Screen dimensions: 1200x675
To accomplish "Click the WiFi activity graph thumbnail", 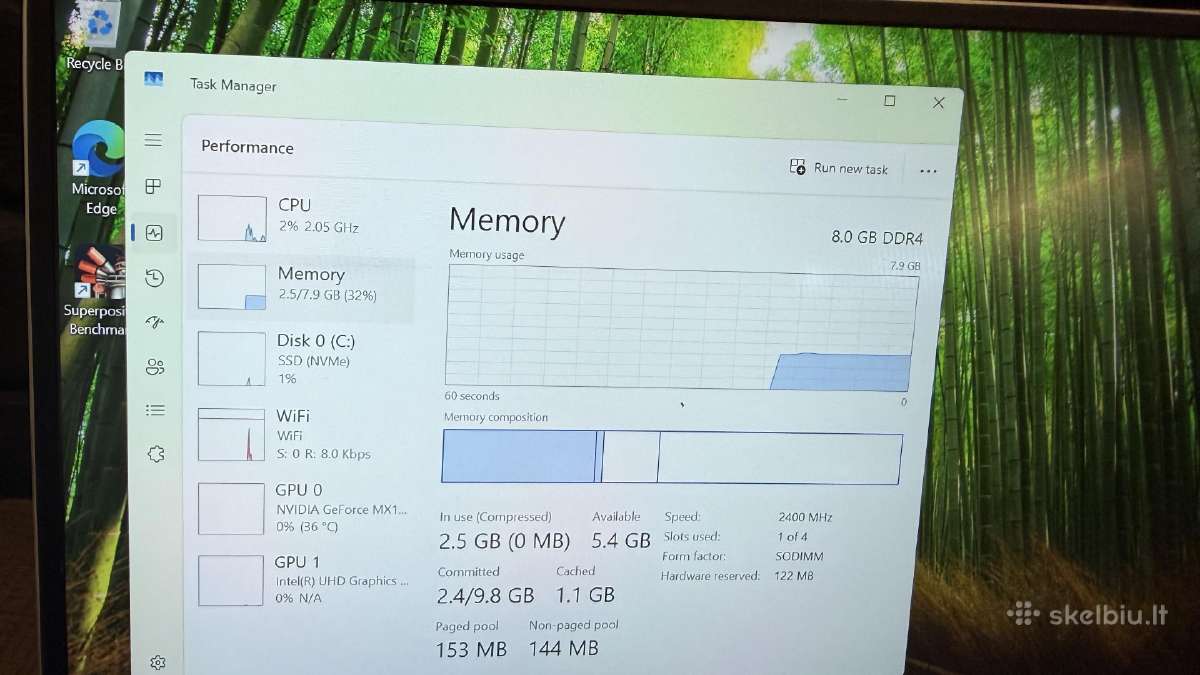I will click(x=231, y=434).
